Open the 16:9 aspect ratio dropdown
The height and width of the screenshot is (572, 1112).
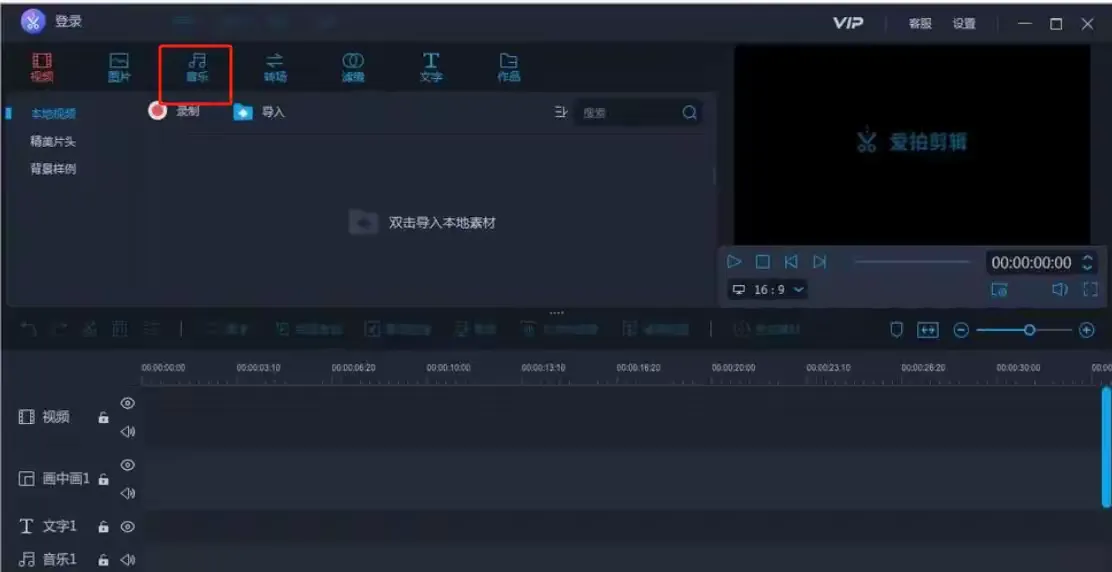(768, 289)
